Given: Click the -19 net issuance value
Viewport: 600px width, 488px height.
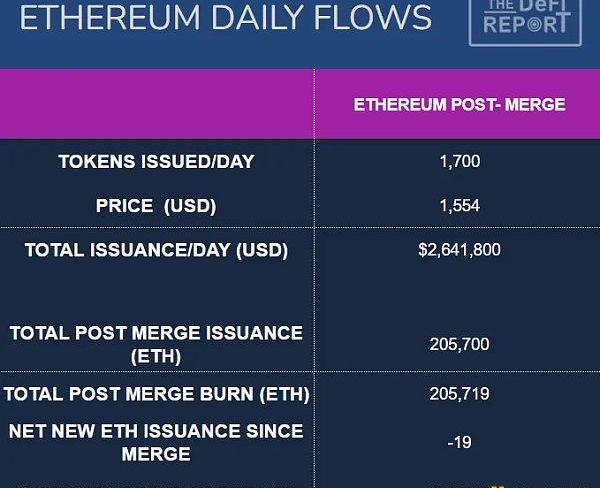Looking at the screenshot, I should [459, 442].
